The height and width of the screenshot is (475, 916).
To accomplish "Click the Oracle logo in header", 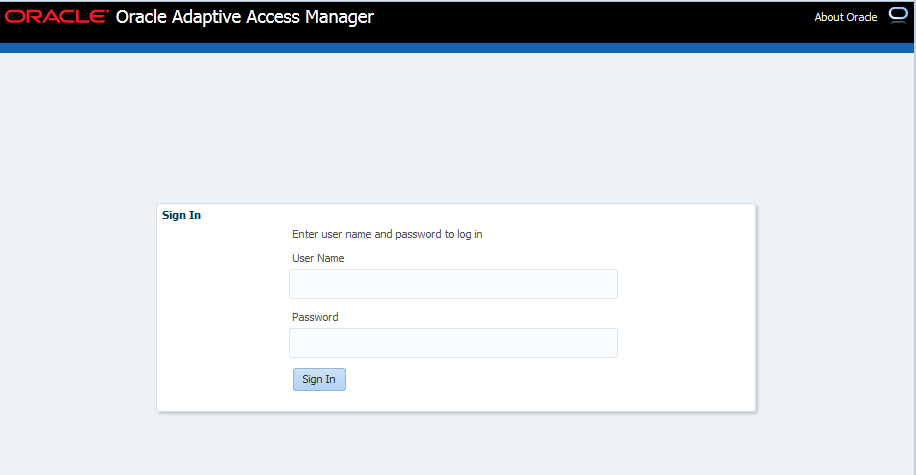I will coord(57,16).
